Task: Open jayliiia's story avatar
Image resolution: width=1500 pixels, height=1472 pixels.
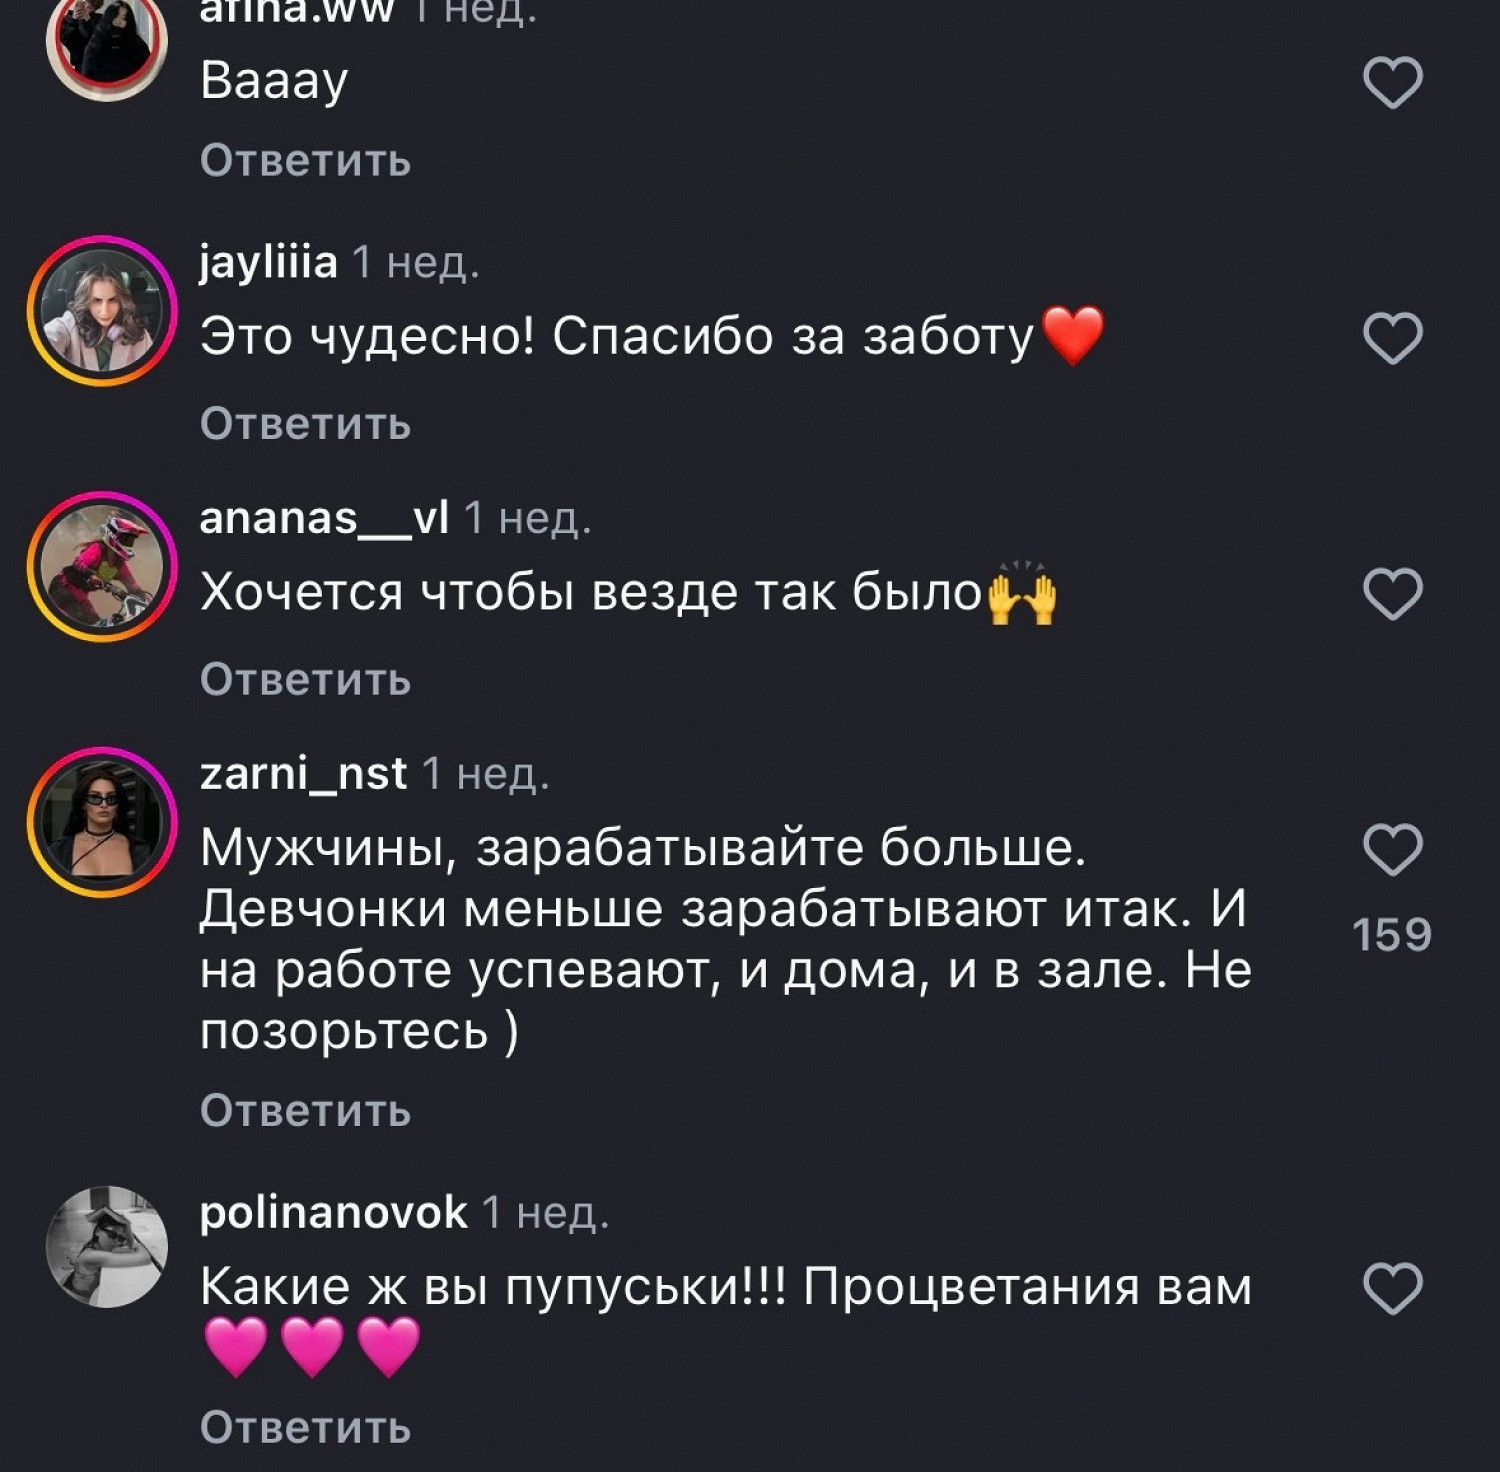Action: [x=102, y=311]
